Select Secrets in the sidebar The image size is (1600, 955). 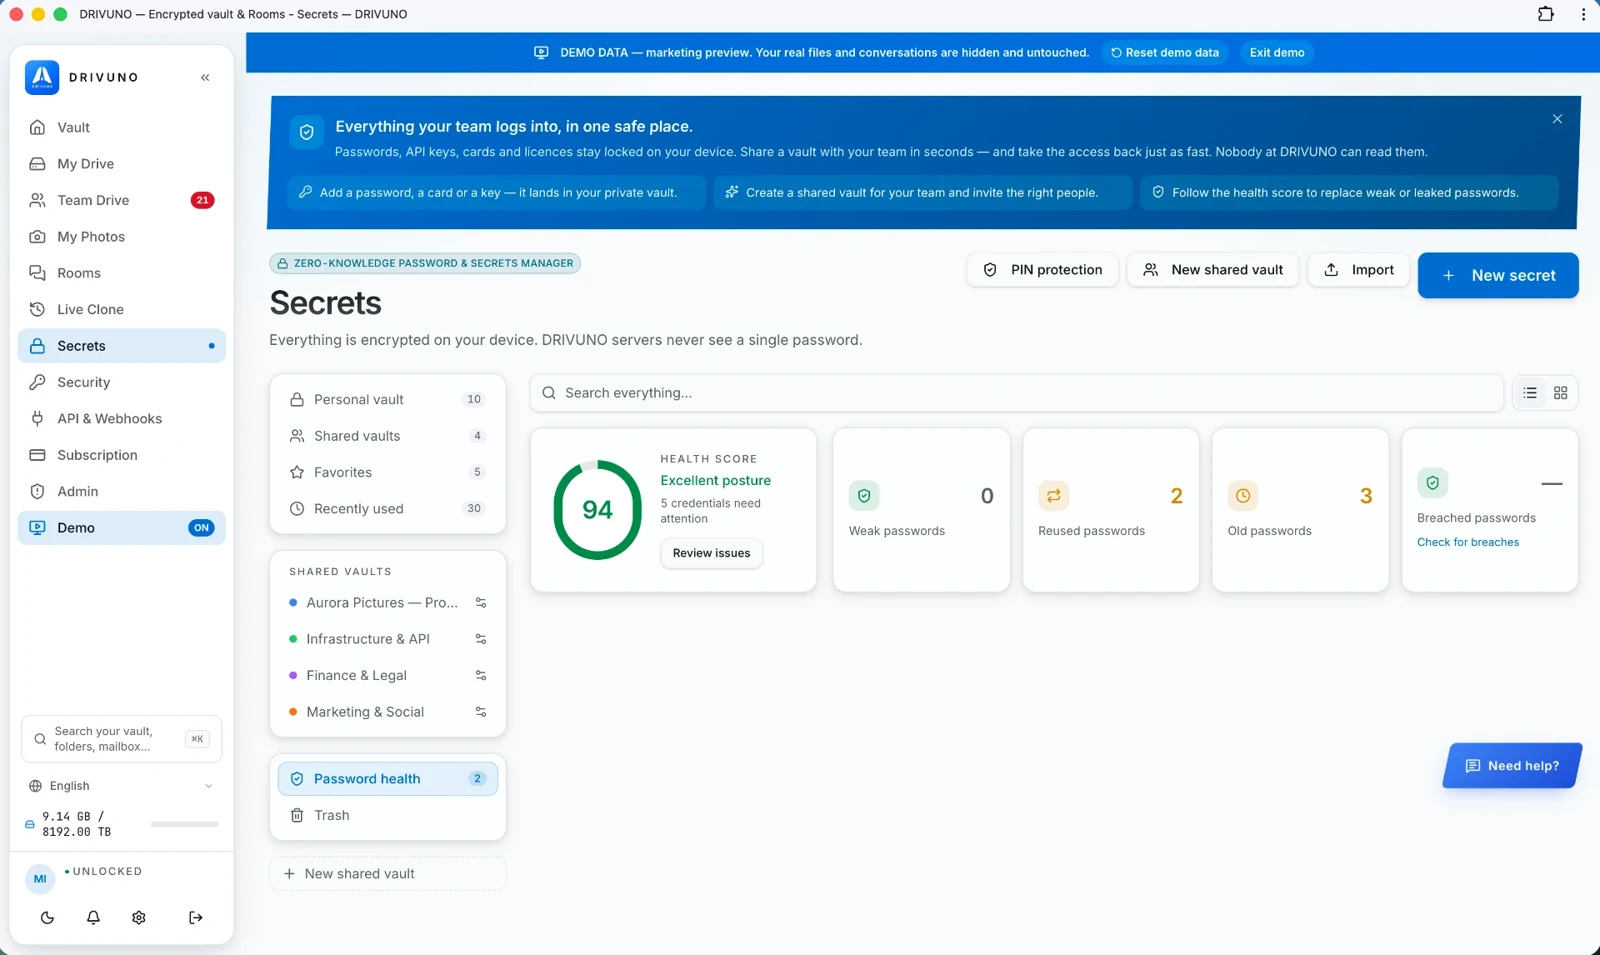pyautogui.click(x=121, y=346)
